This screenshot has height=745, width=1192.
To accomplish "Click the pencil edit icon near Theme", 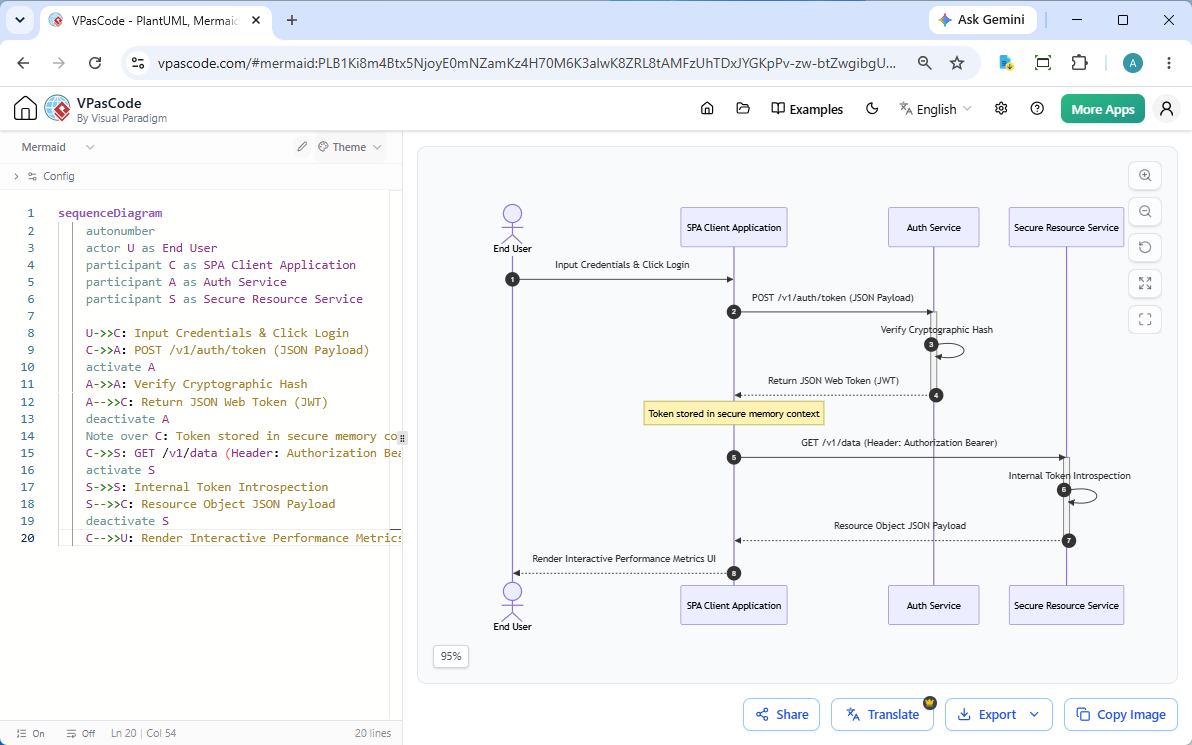I will (302, 147).
